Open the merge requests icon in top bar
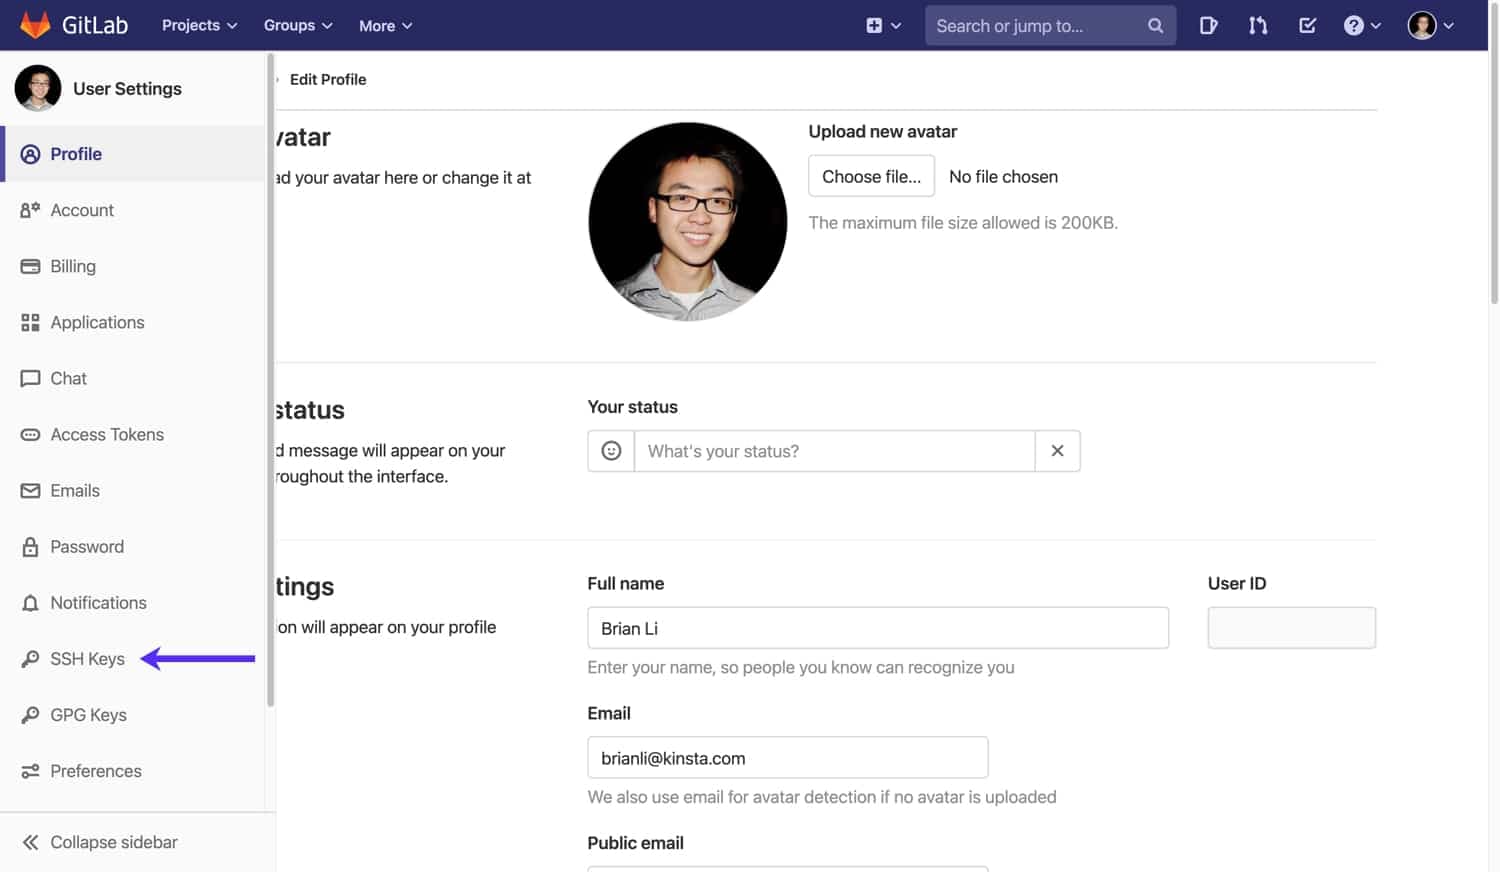Viewport: 1500px width, 872px height. 1257,25
